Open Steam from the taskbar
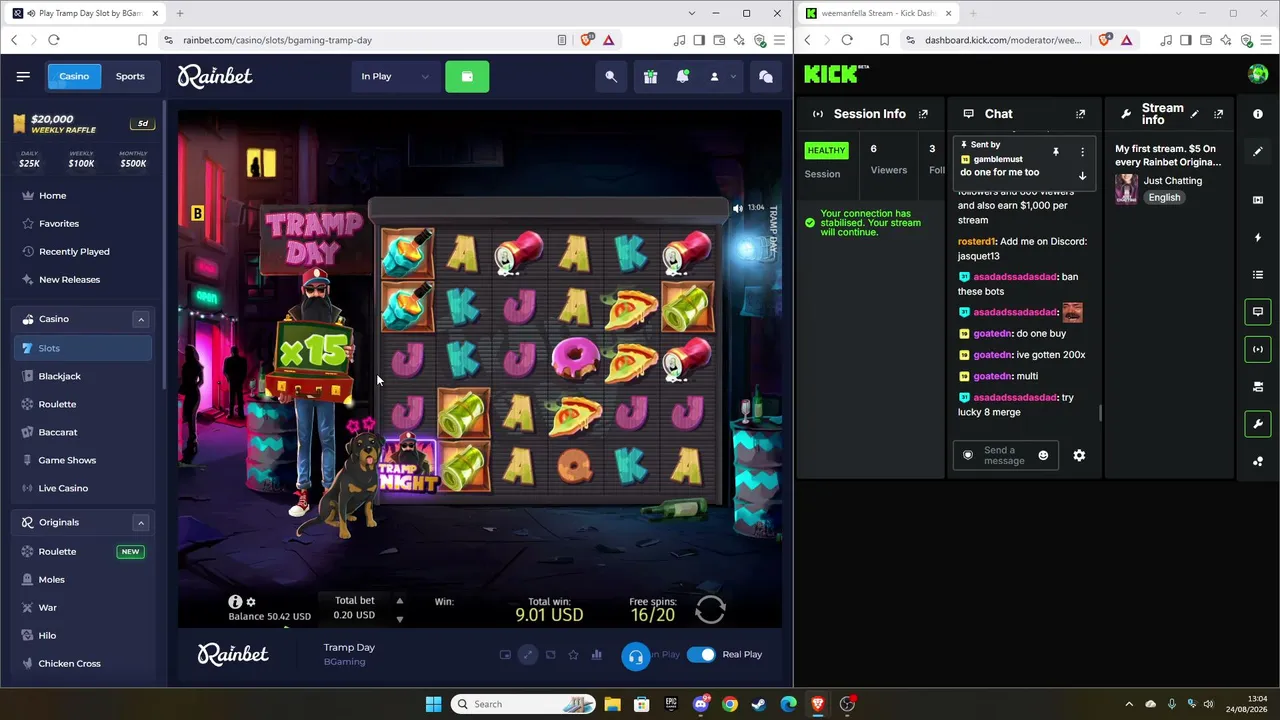1280x720 pixels. [759, 704]
